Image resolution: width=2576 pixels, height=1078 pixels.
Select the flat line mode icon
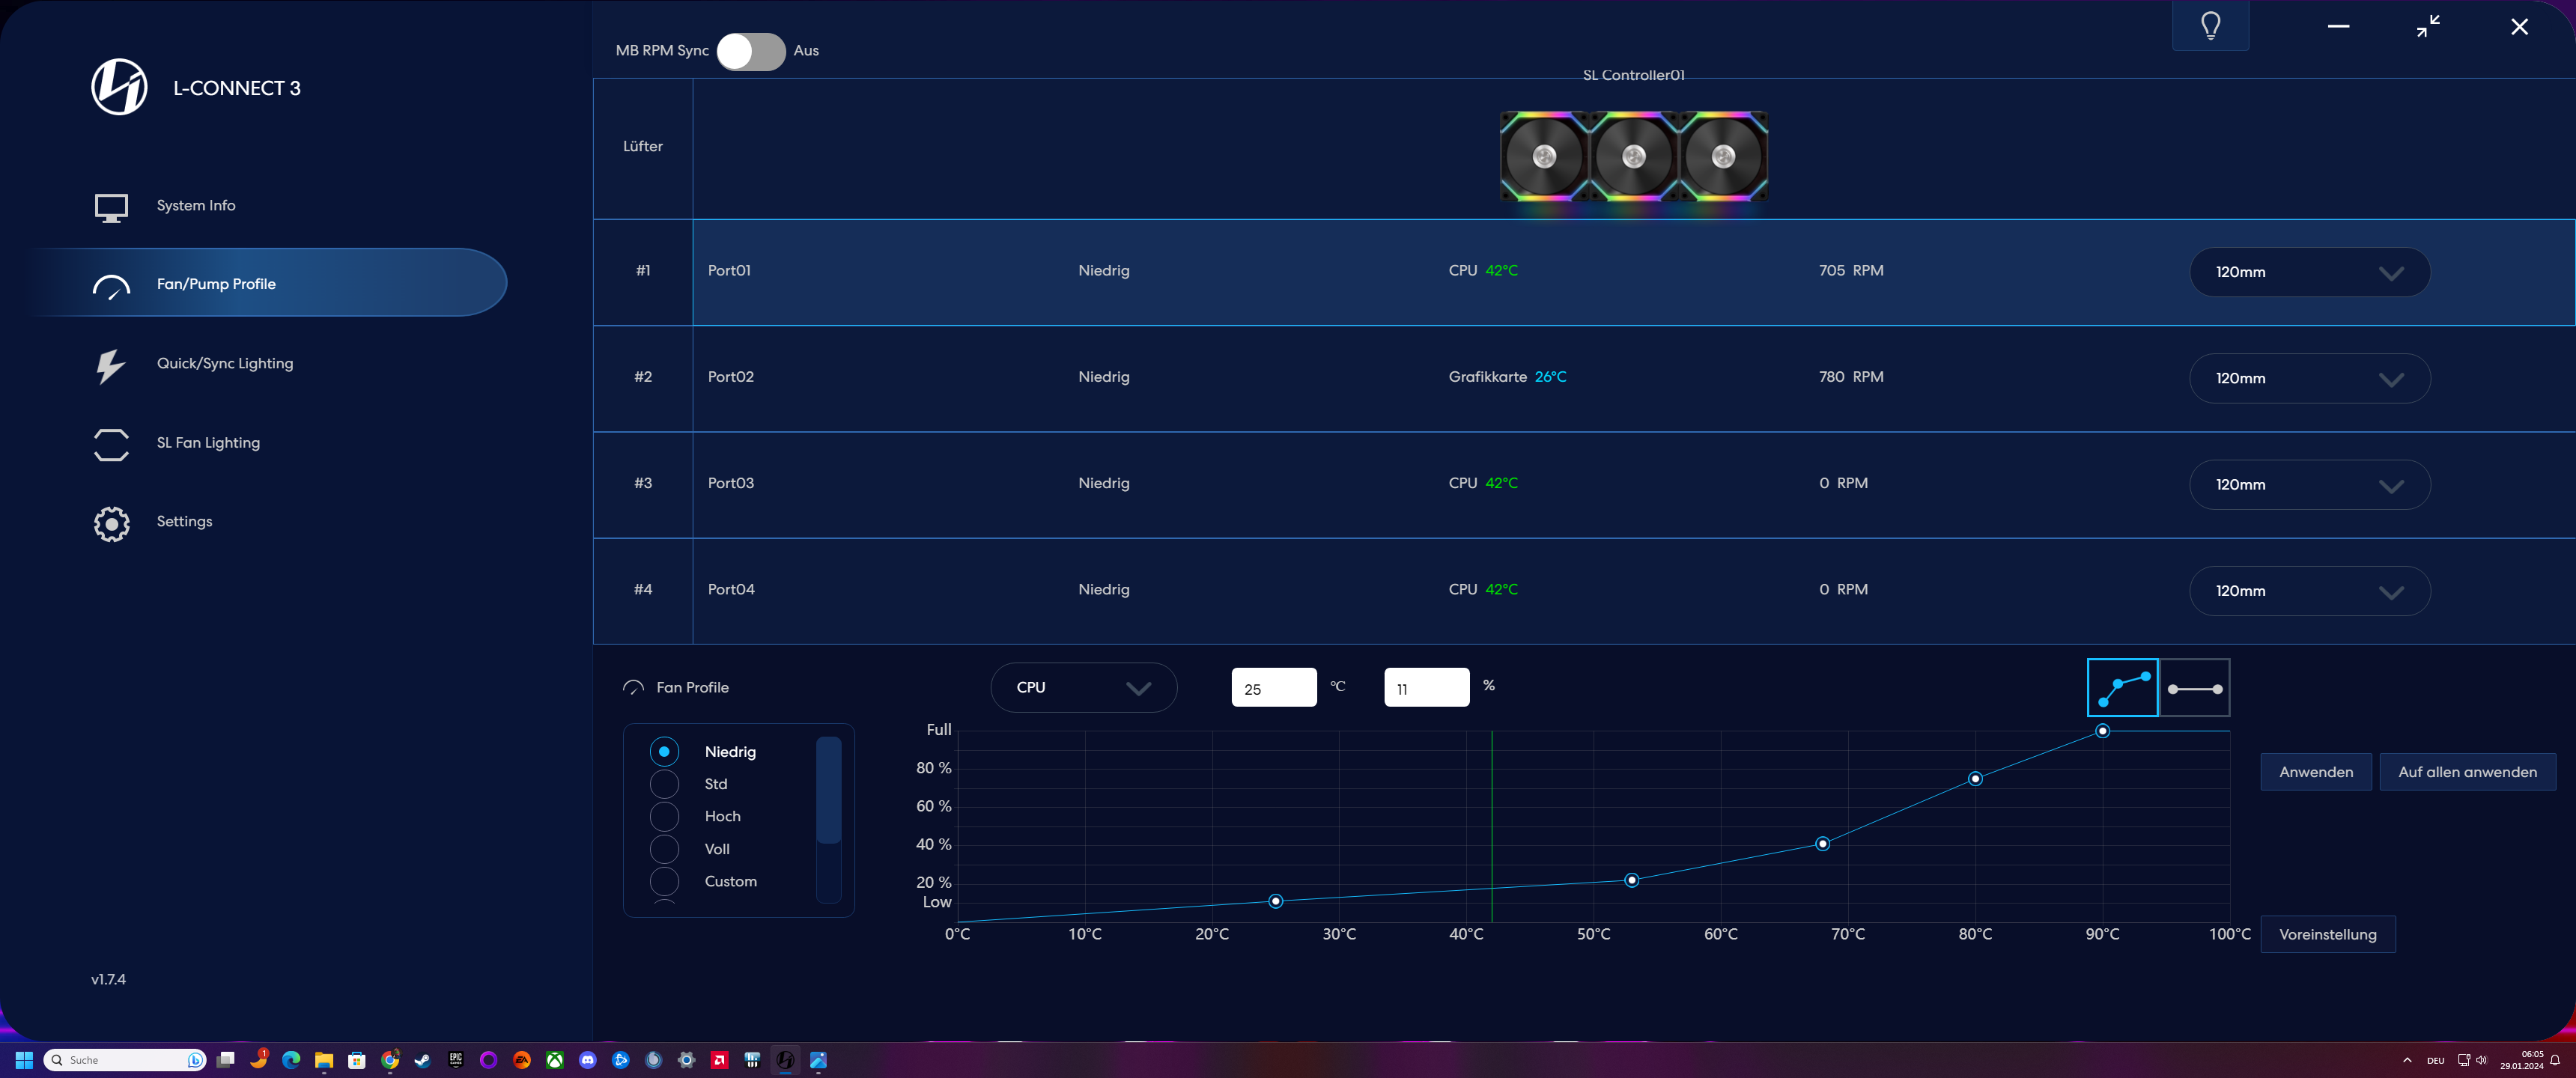[2194, 688]
